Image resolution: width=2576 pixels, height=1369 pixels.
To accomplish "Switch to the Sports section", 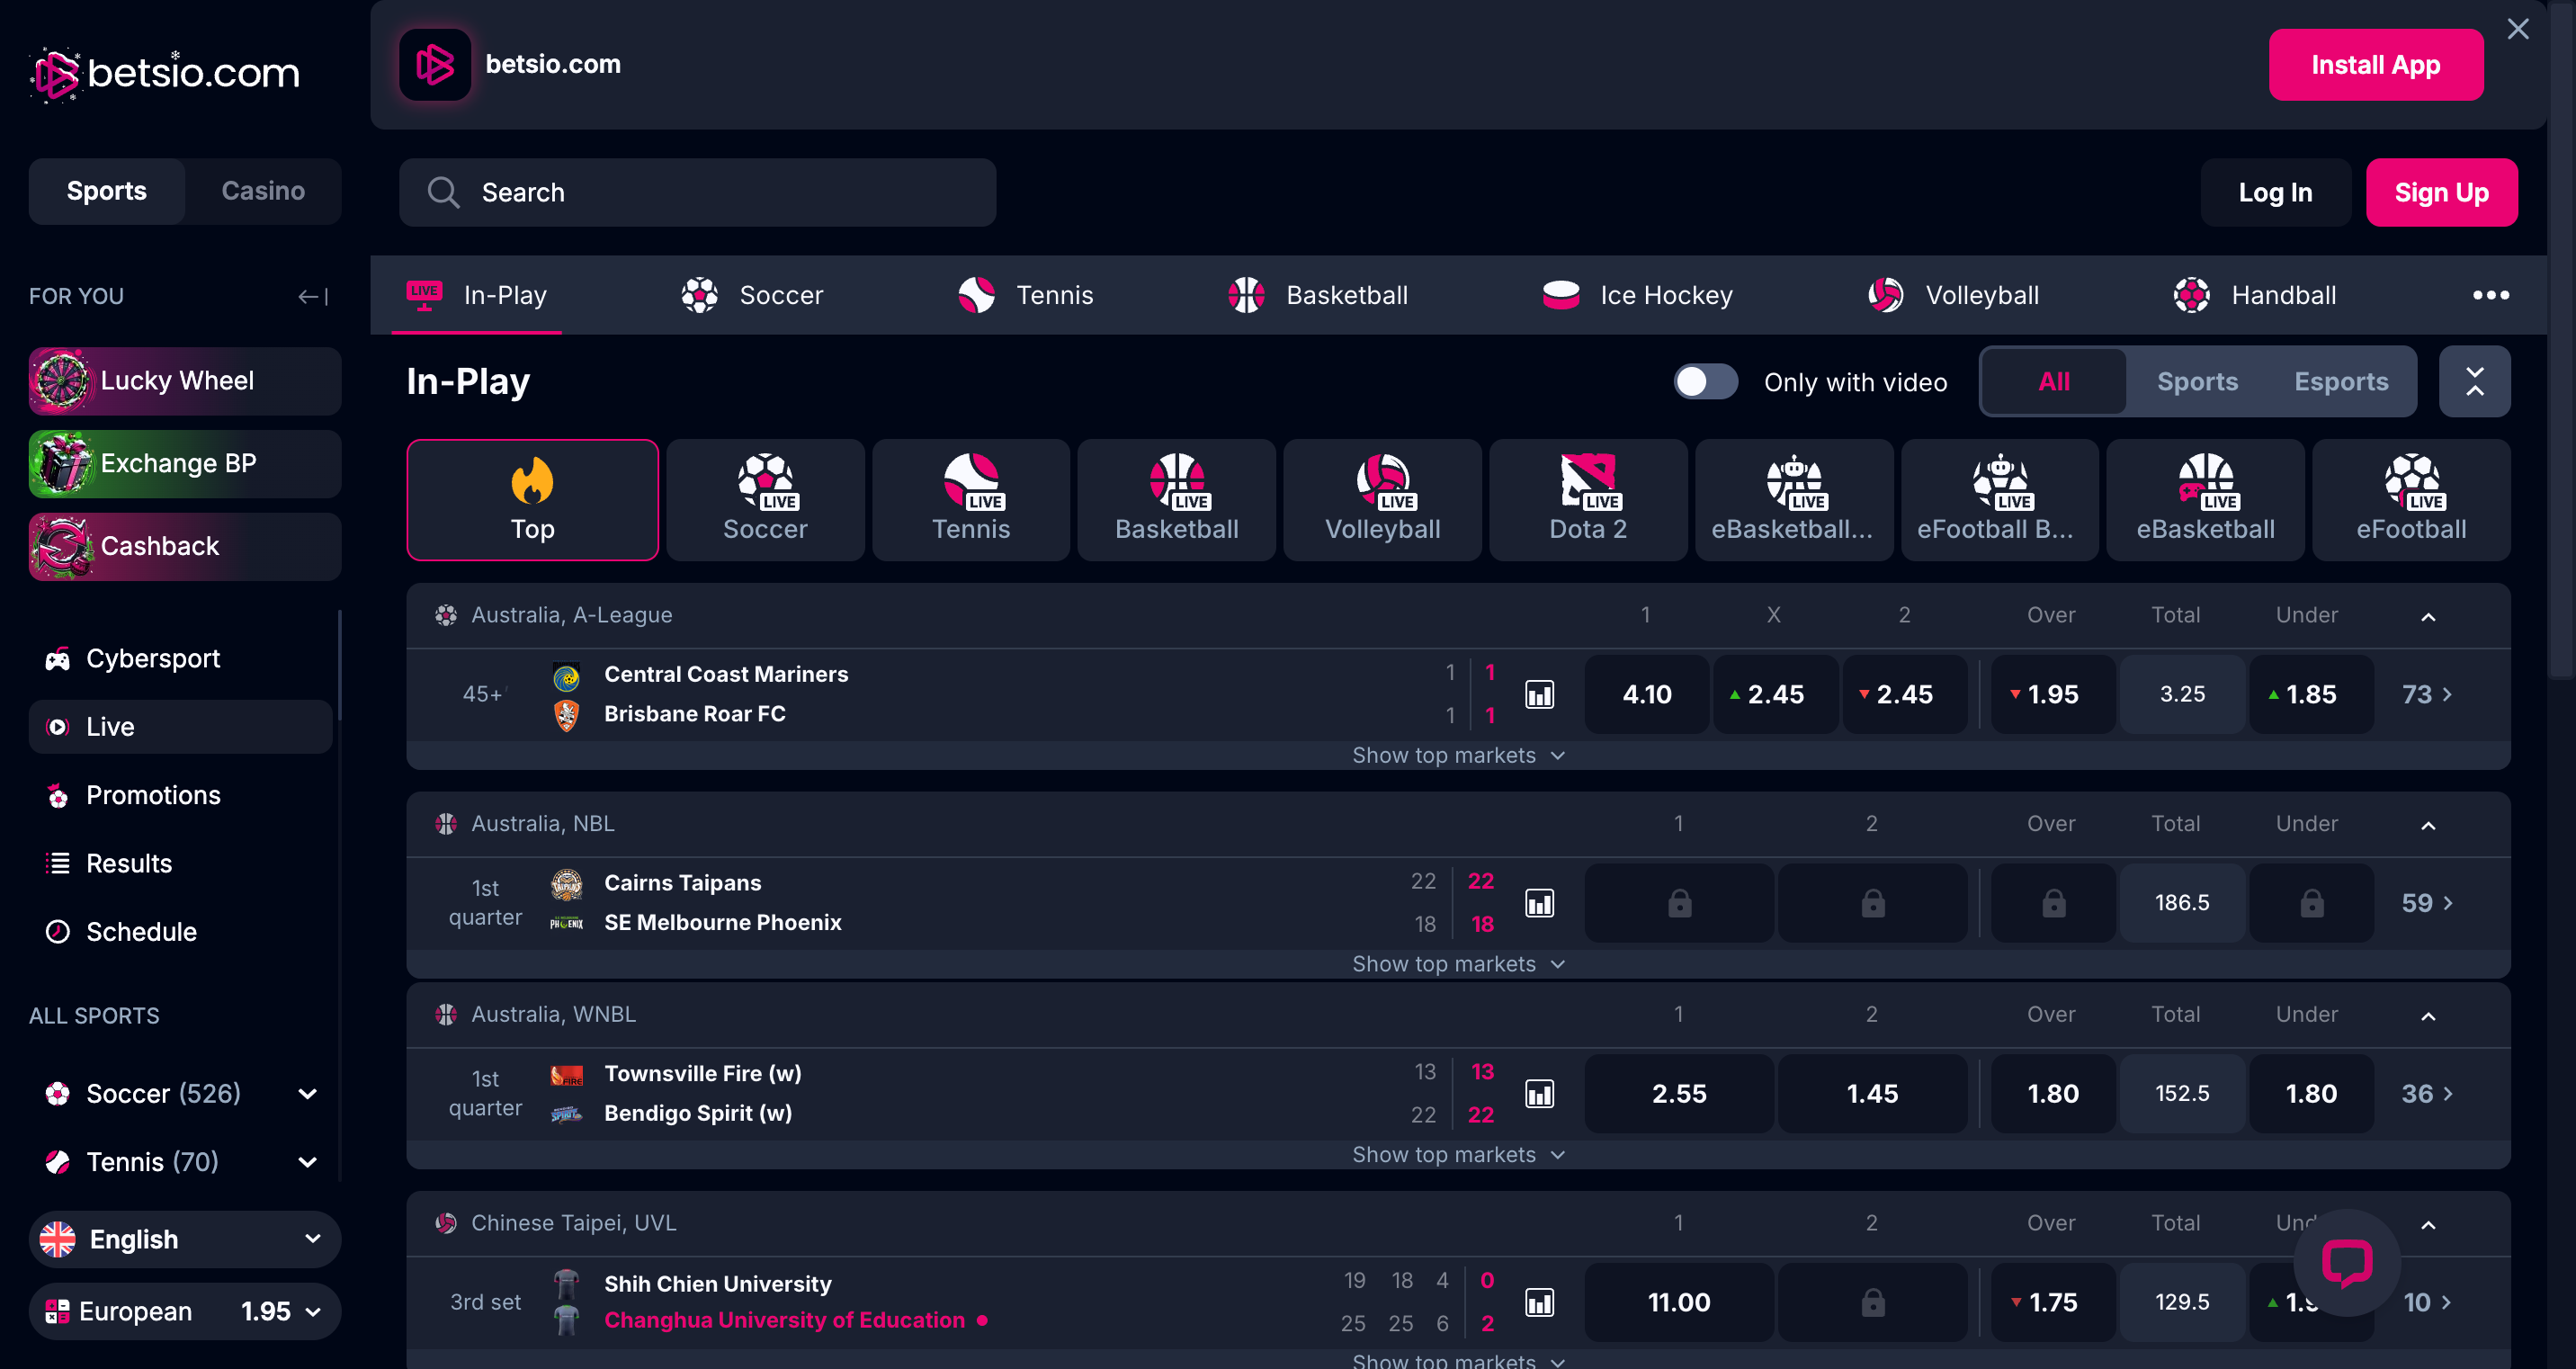I will tap(107, 191).
